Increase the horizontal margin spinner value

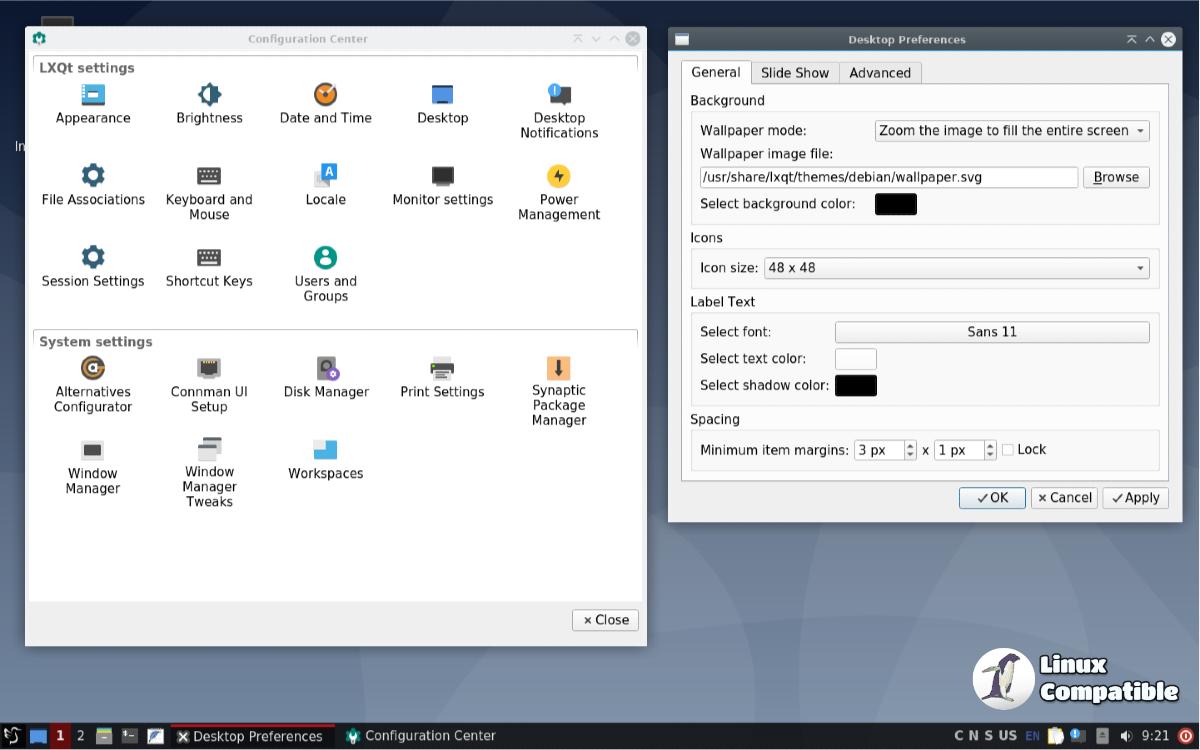910,445
